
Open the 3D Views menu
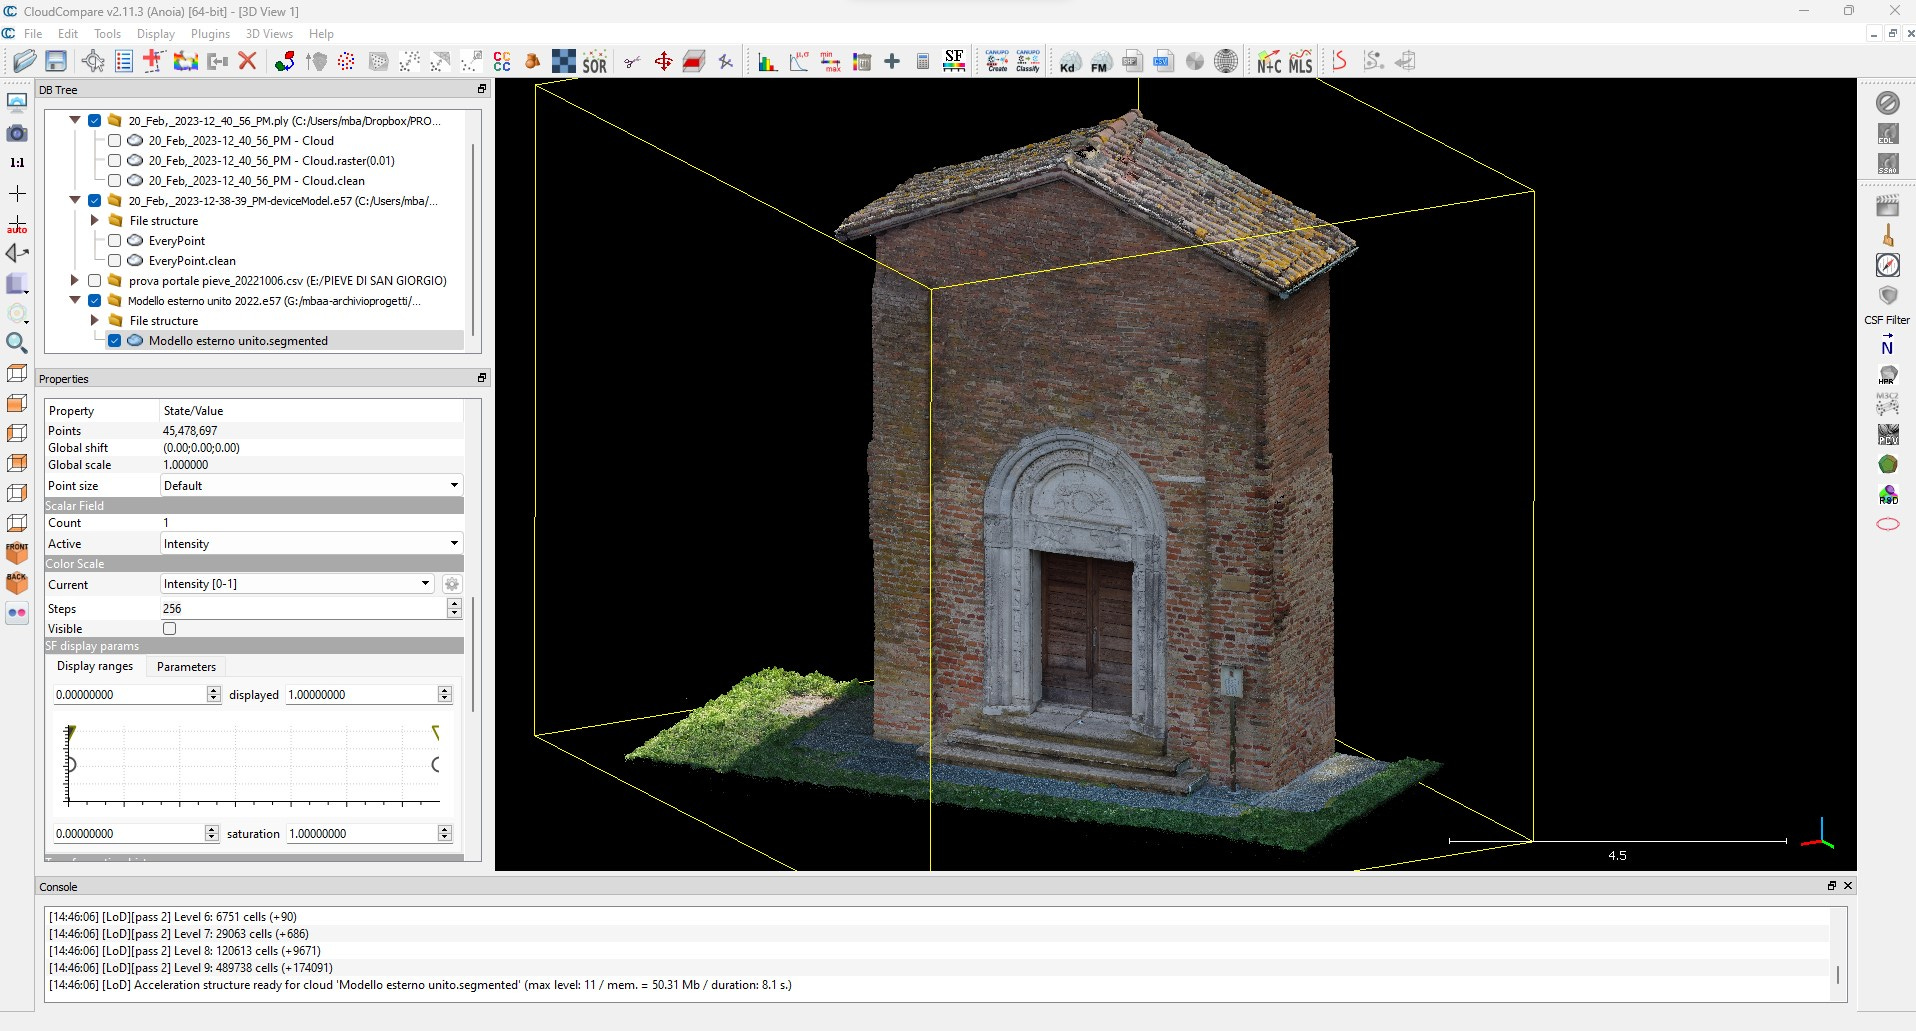point(269,34)
